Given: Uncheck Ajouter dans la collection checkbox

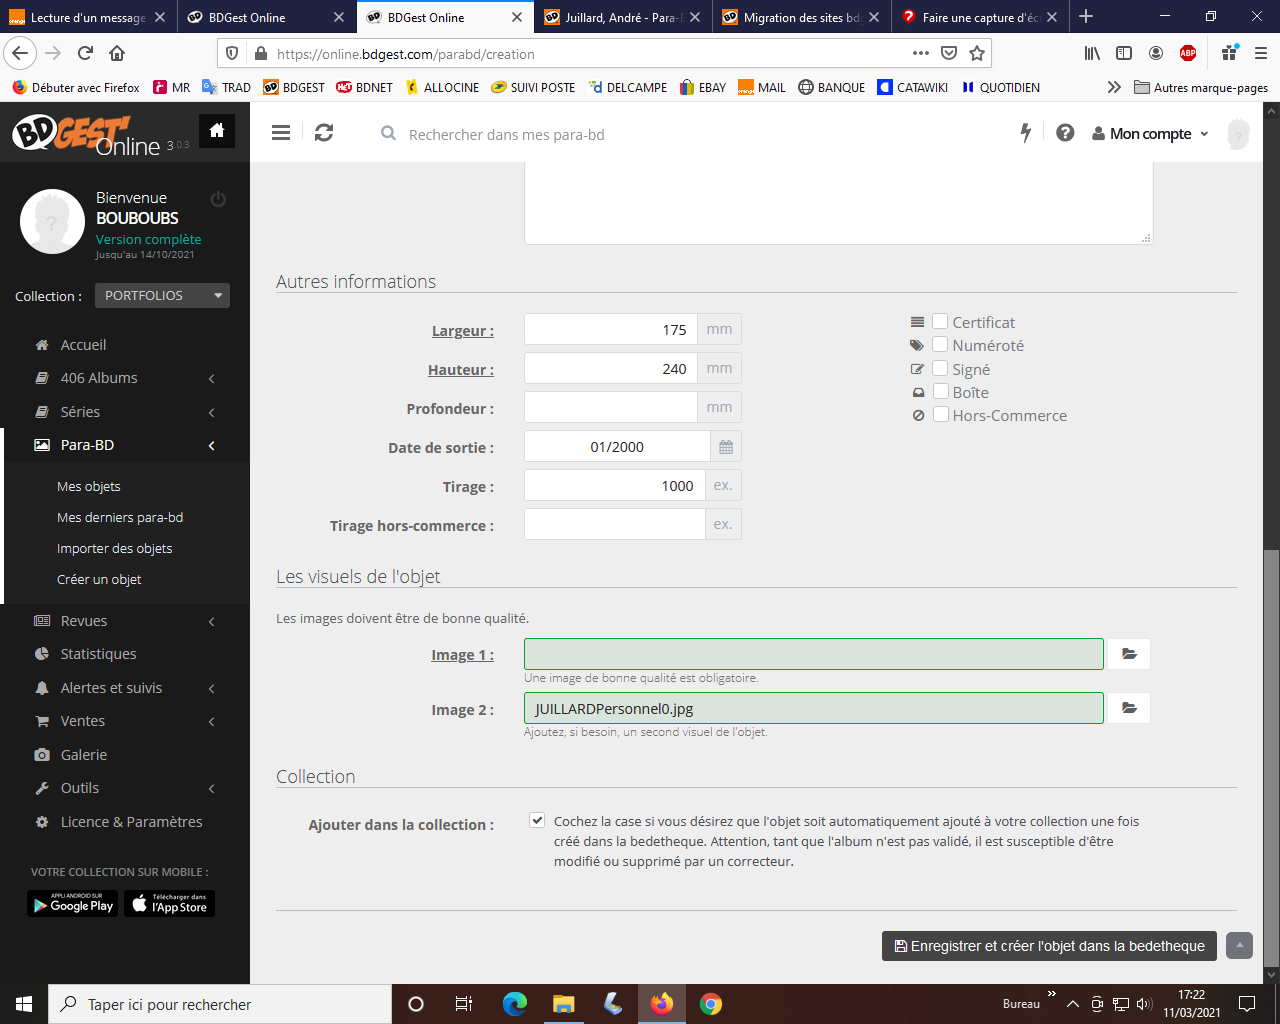Looking at the screenshot, I should 537,820.
